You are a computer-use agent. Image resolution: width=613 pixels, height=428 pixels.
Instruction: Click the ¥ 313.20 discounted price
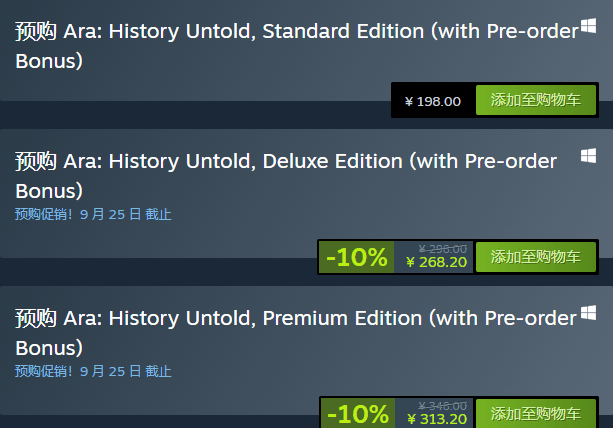coord(436,420)
